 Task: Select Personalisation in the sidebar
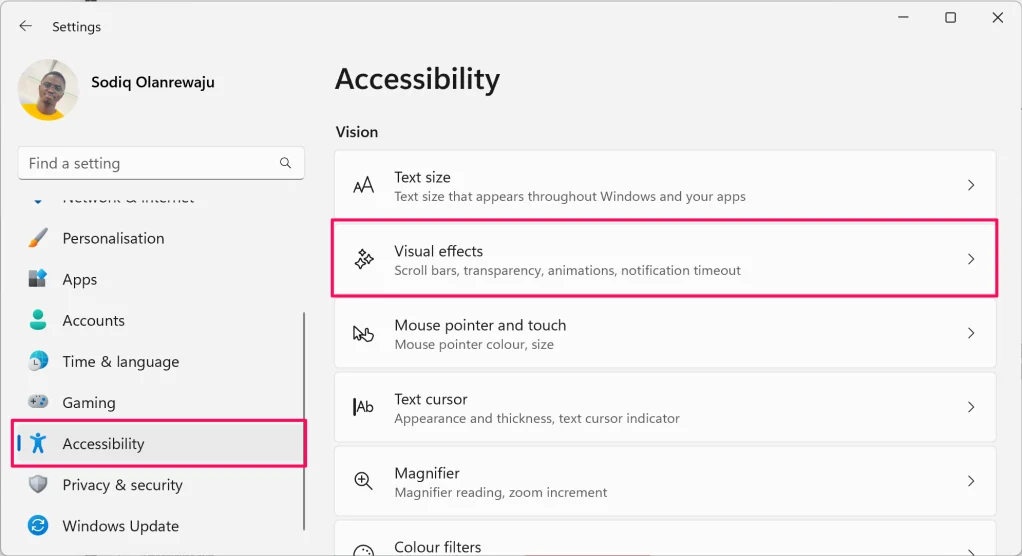(113, 238)
